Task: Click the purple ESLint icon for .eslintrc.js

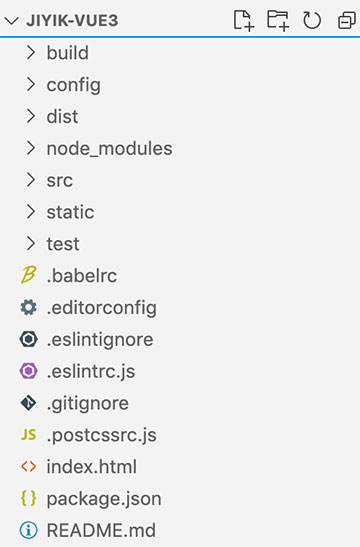Action: pos(28,371)
